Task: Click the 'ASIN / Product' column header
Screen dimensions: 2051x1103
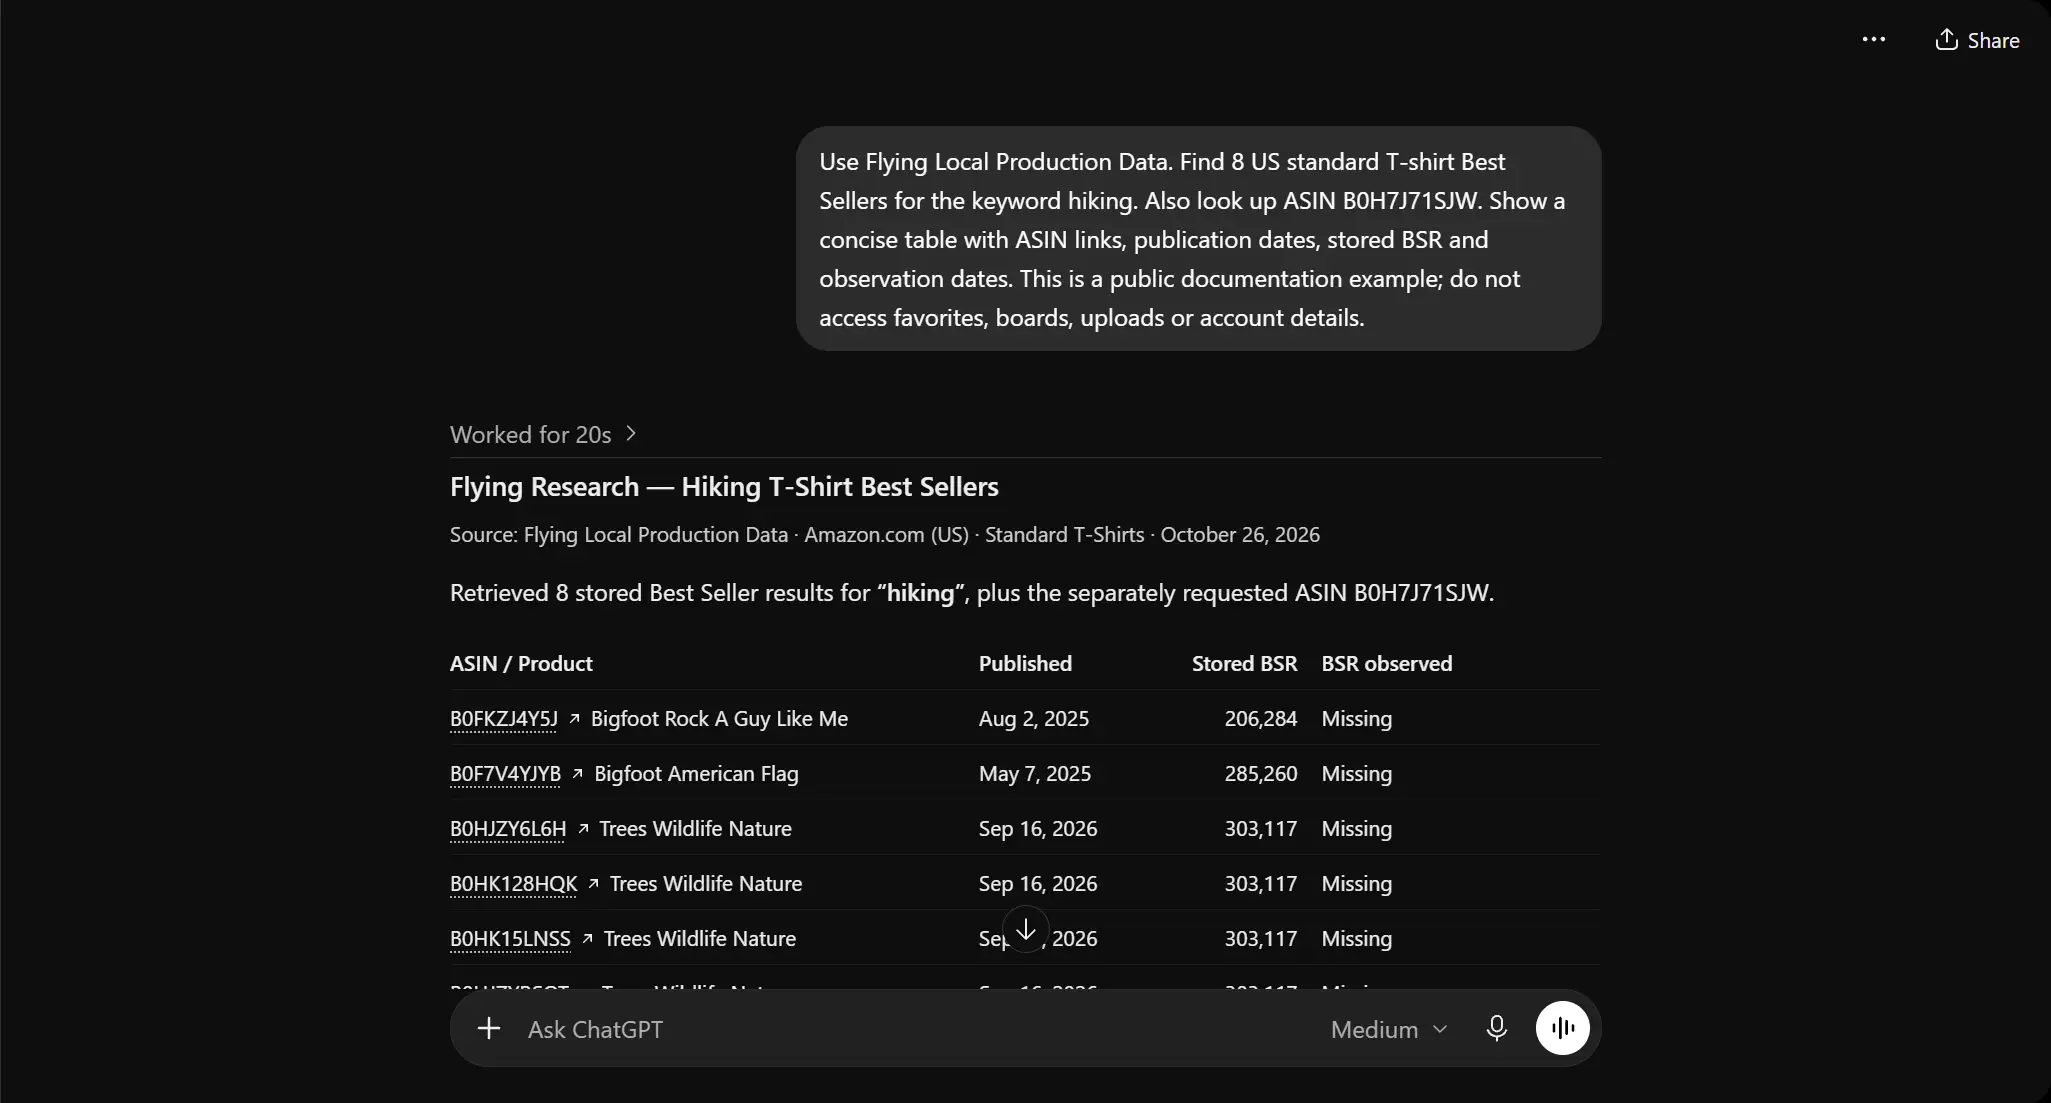Action: pyautogui.click(x=521, y=663)
